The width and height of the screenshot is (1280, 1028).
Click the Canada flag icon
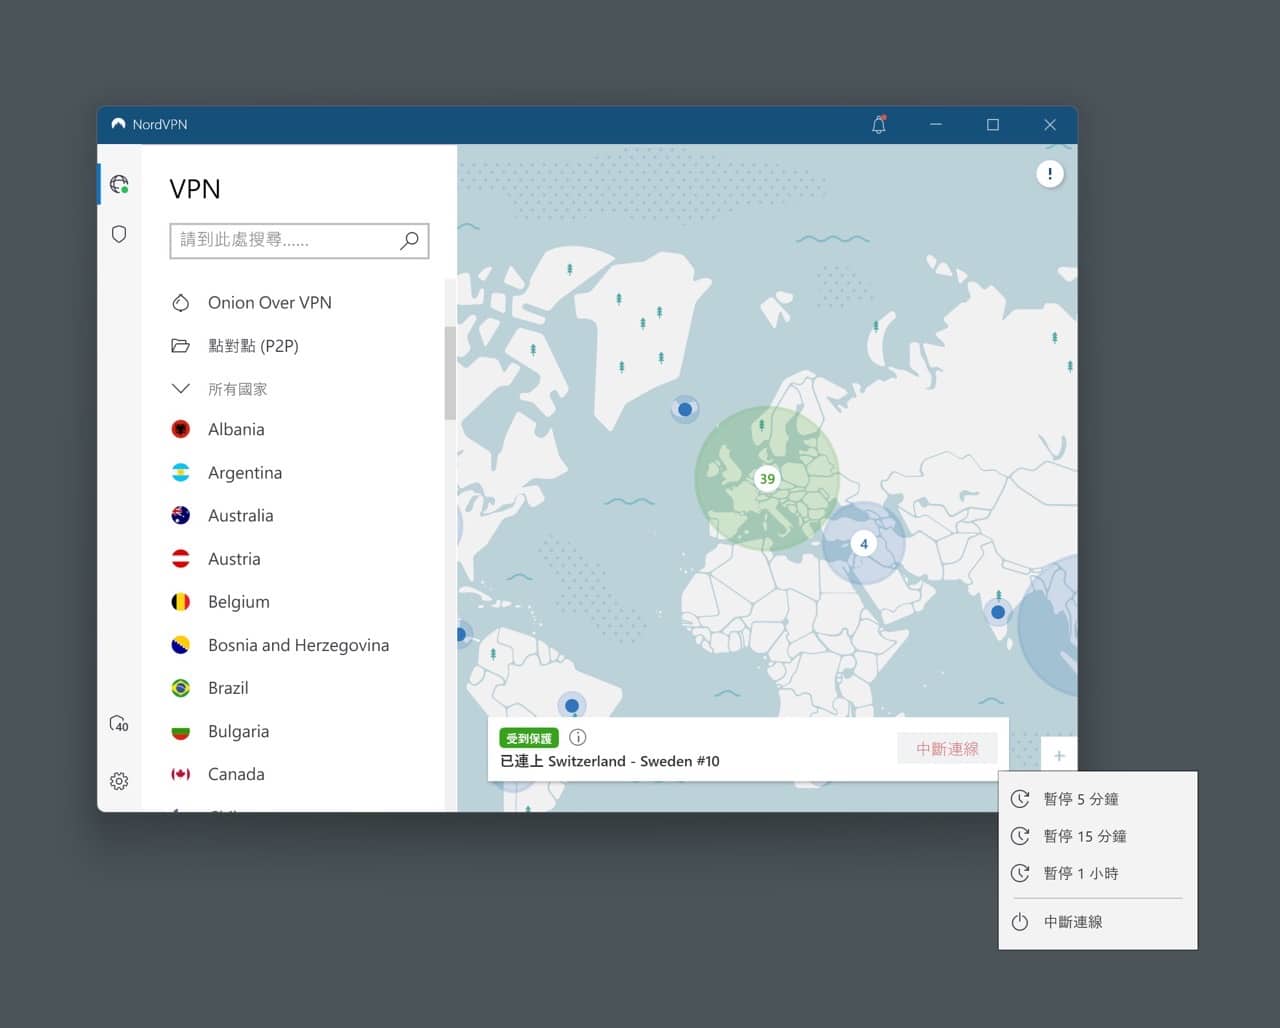pos(180,774)
